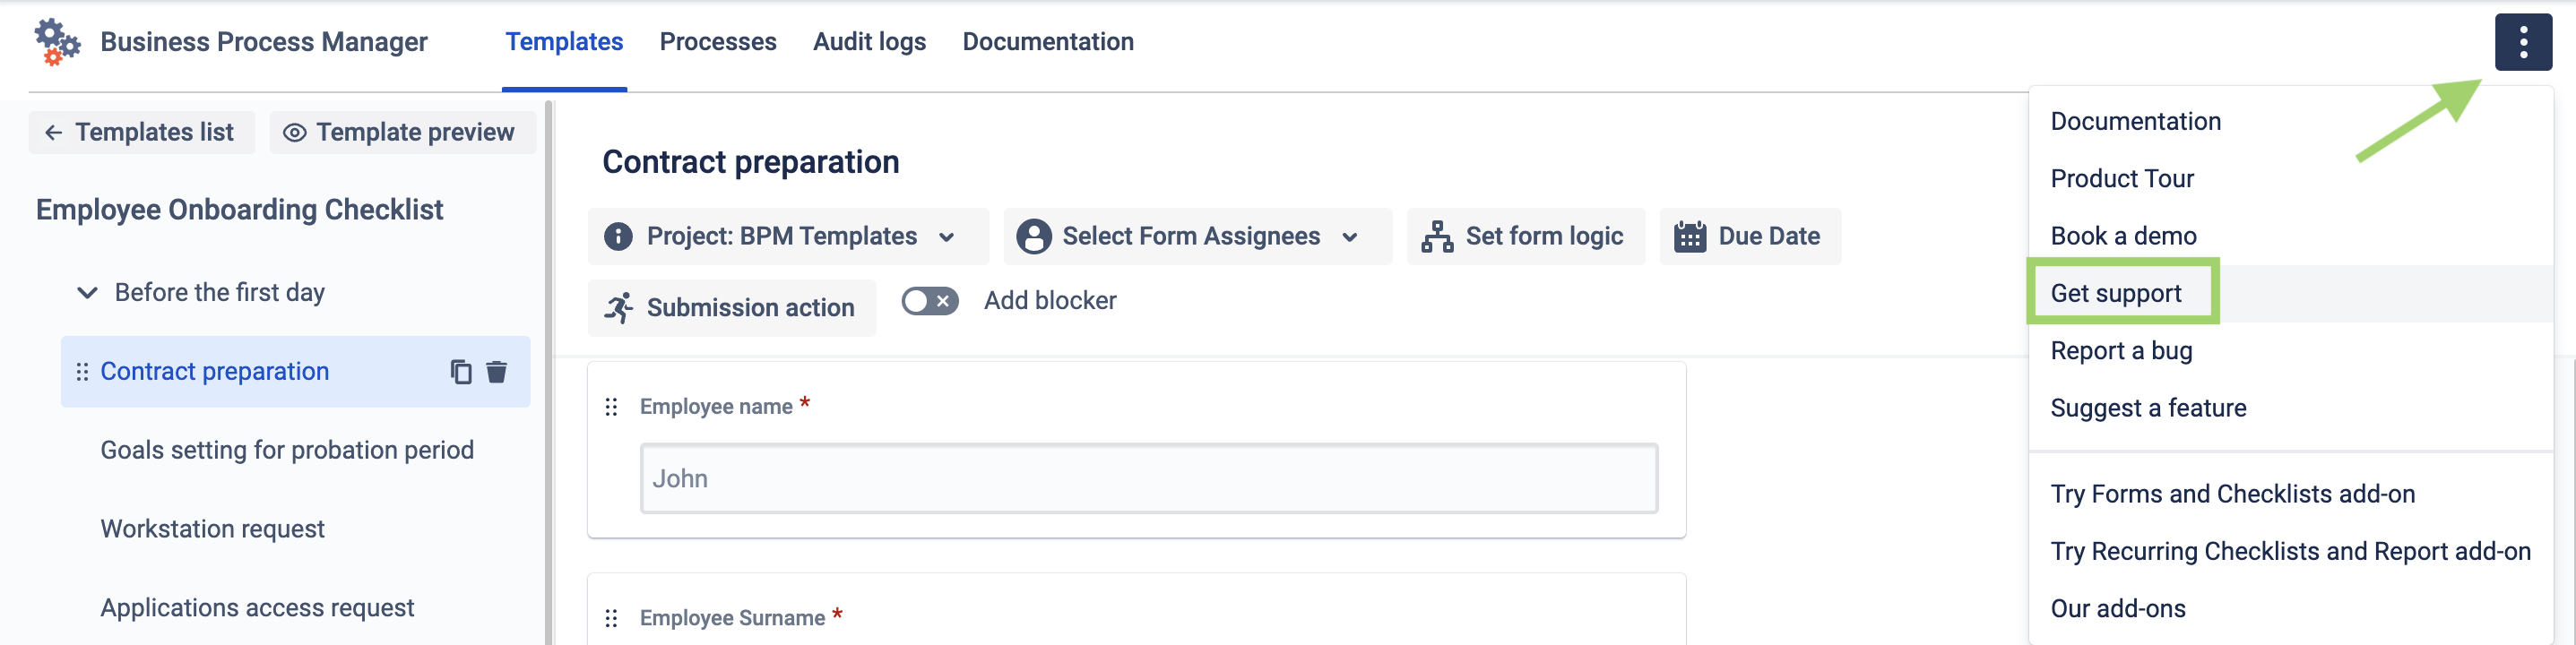This screenshot has width=2576, height=645.
Task: Click the Set form logic hierarchy icon
Action: pos(1437,237)
